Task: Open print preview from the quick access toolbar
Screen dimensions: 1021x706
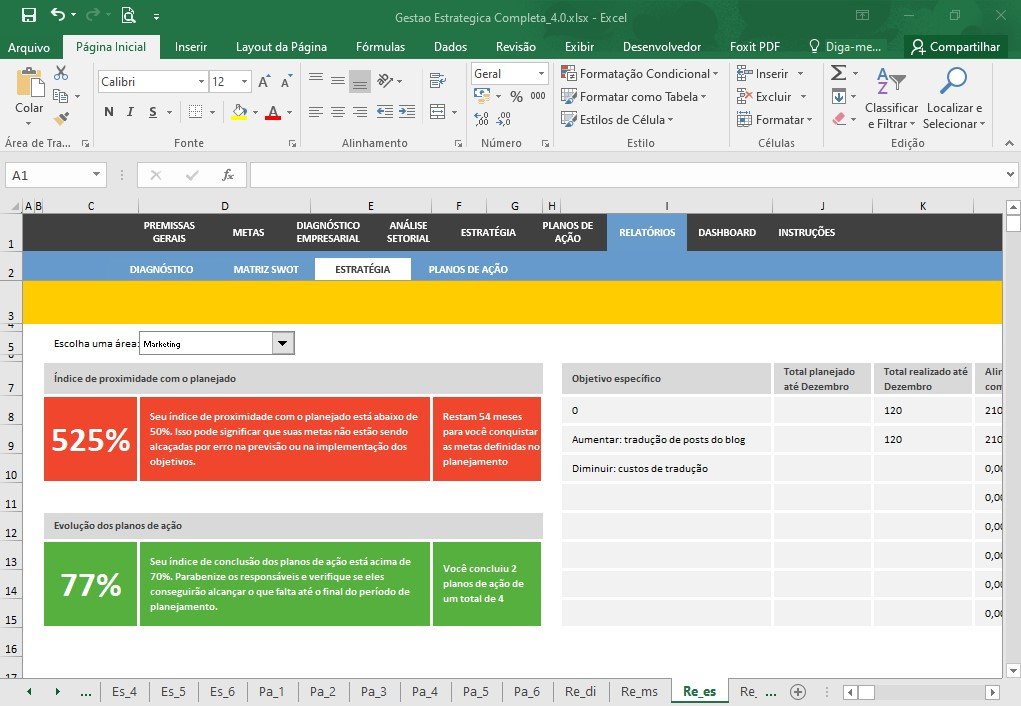Action: (x=128, y=15)
